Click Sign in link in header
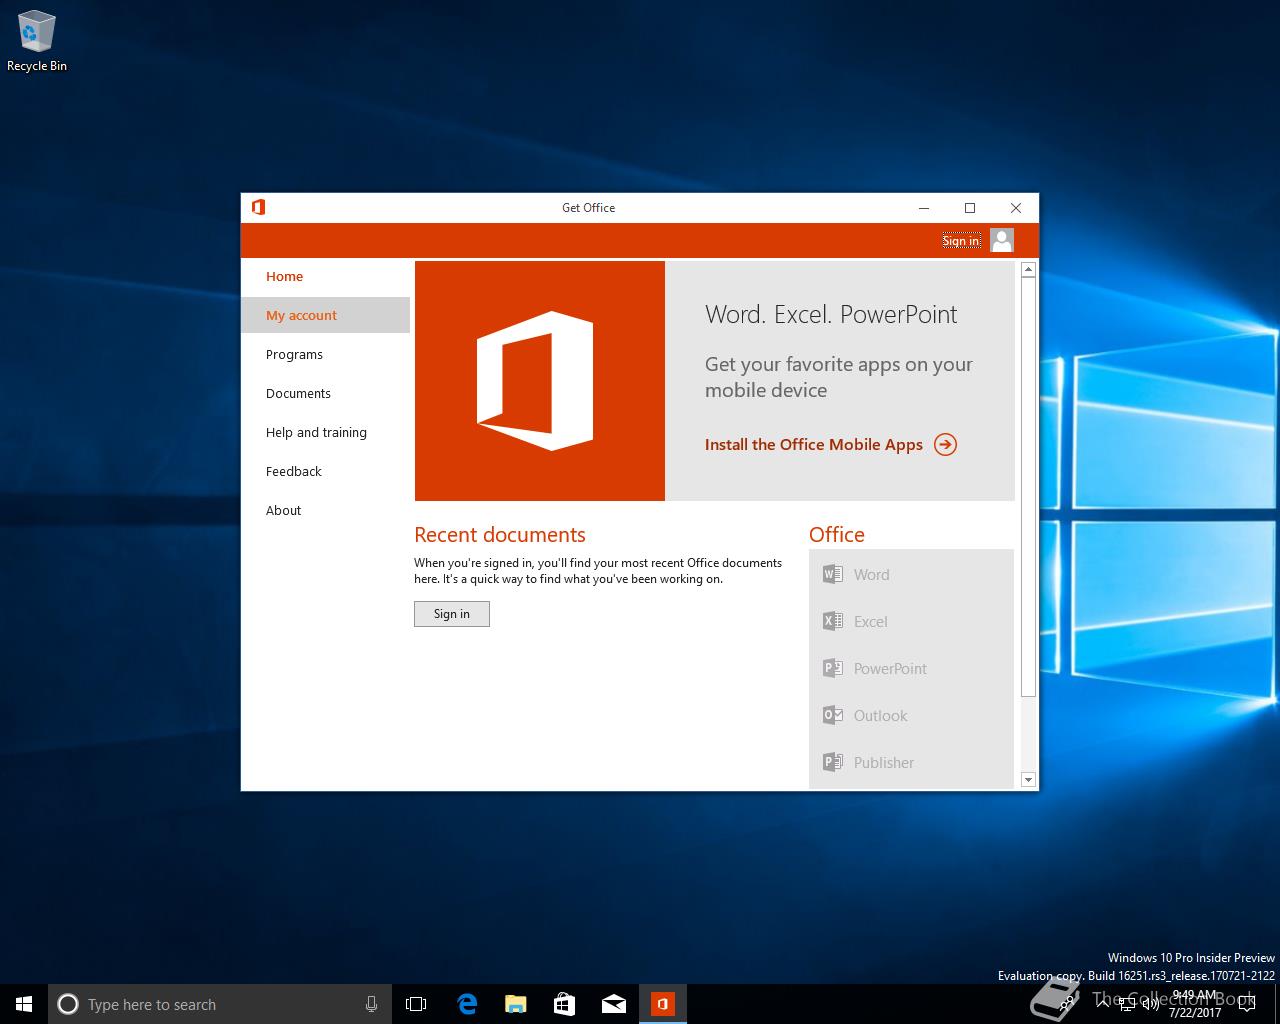Viewport: 1280px width, 1024px height. [961, 240]
